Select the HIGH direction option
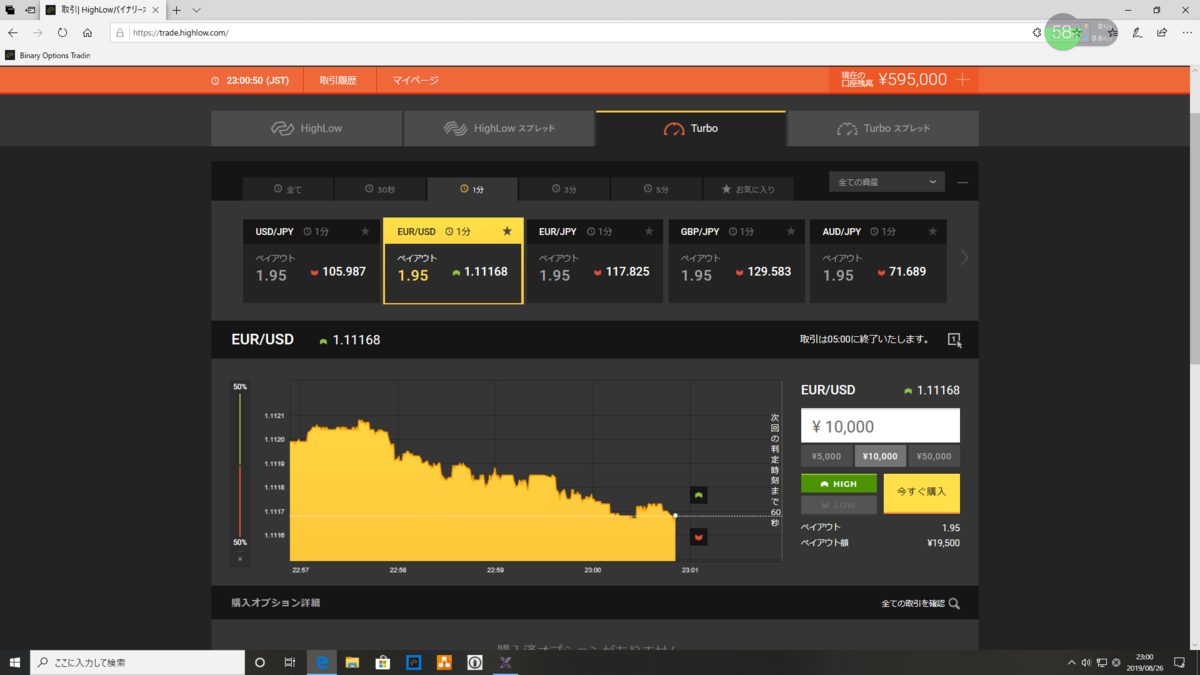 839,484
